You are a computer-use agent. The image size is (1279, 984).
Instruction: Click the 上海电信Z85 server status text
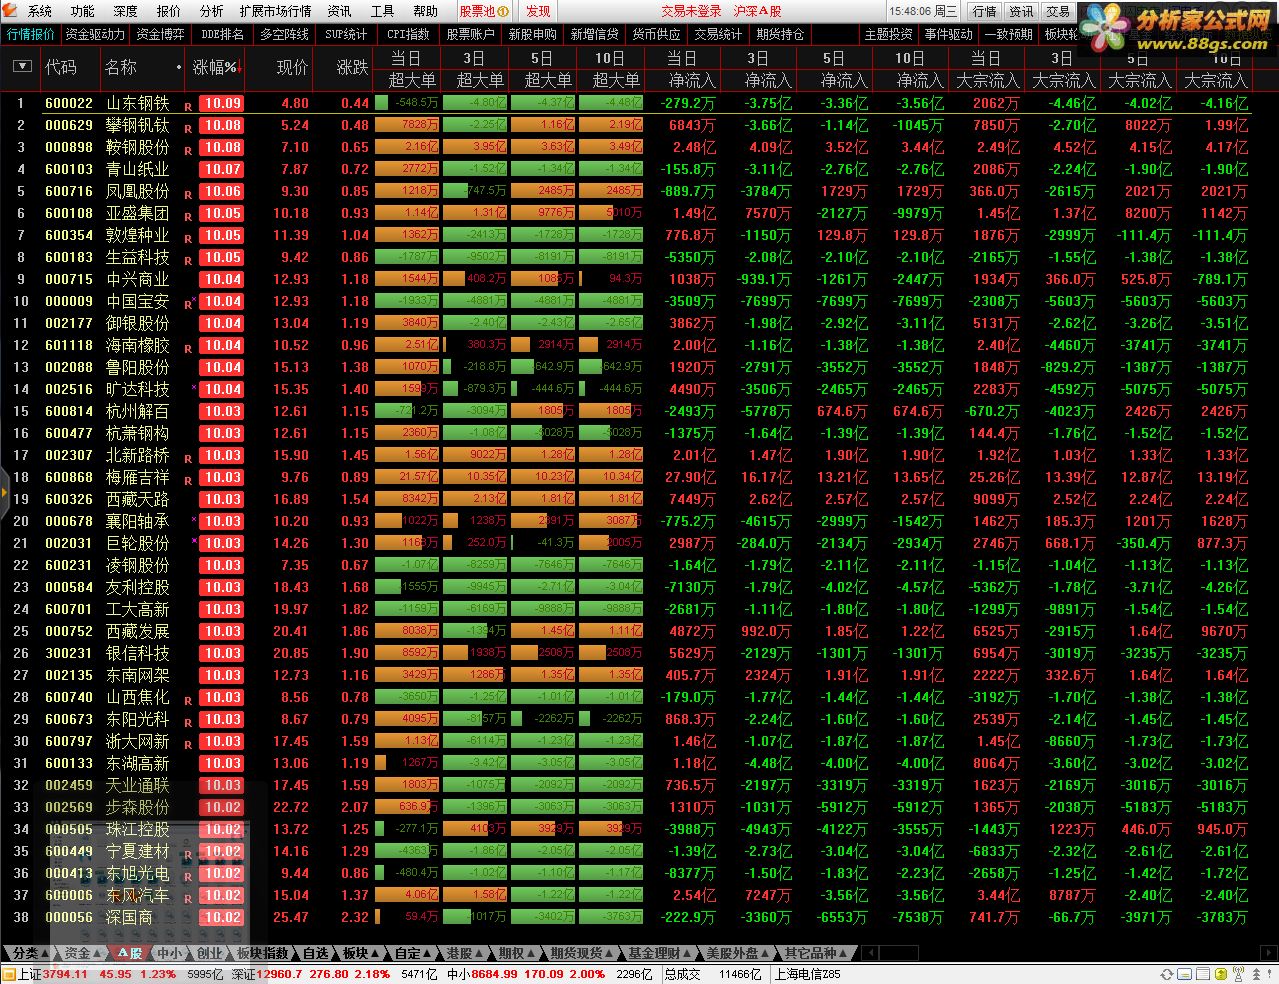pos(808,974)
